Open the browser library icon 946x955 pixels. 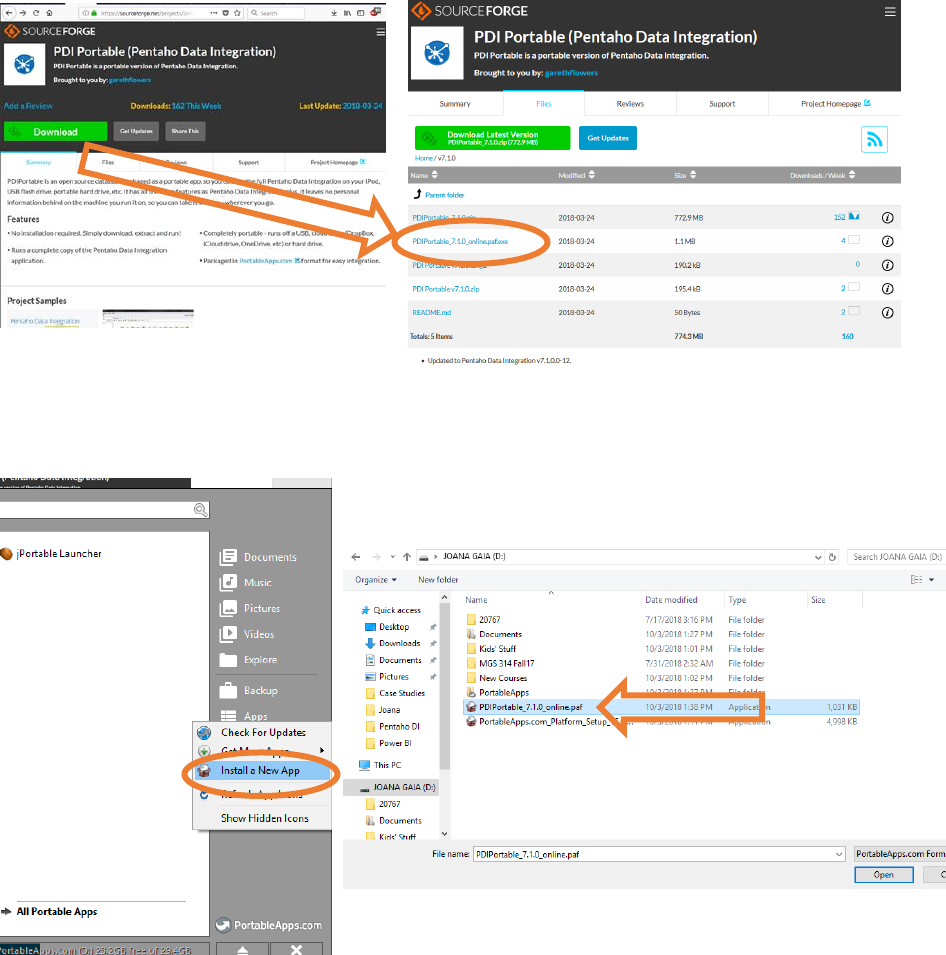tap(347, 12)
